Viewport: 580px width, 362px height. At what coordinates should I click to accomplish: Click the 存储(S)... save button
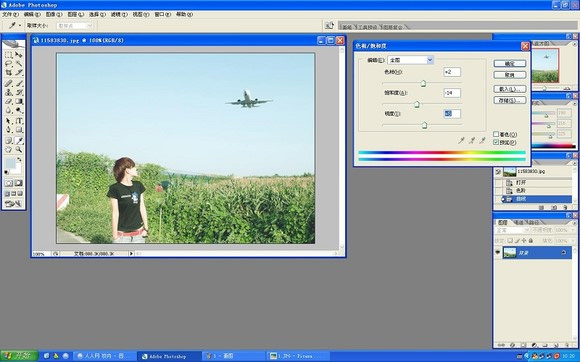(510, 100)
